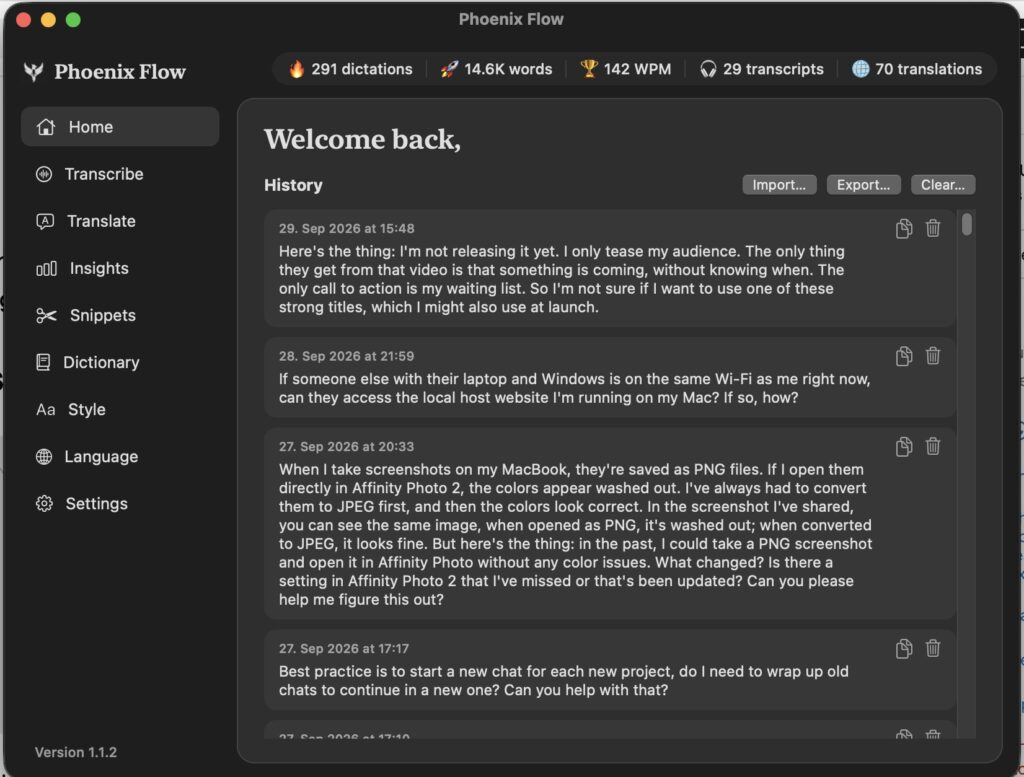Click the rocket icon beside 14.6K words
The image size is (1024, 777).
449,69
